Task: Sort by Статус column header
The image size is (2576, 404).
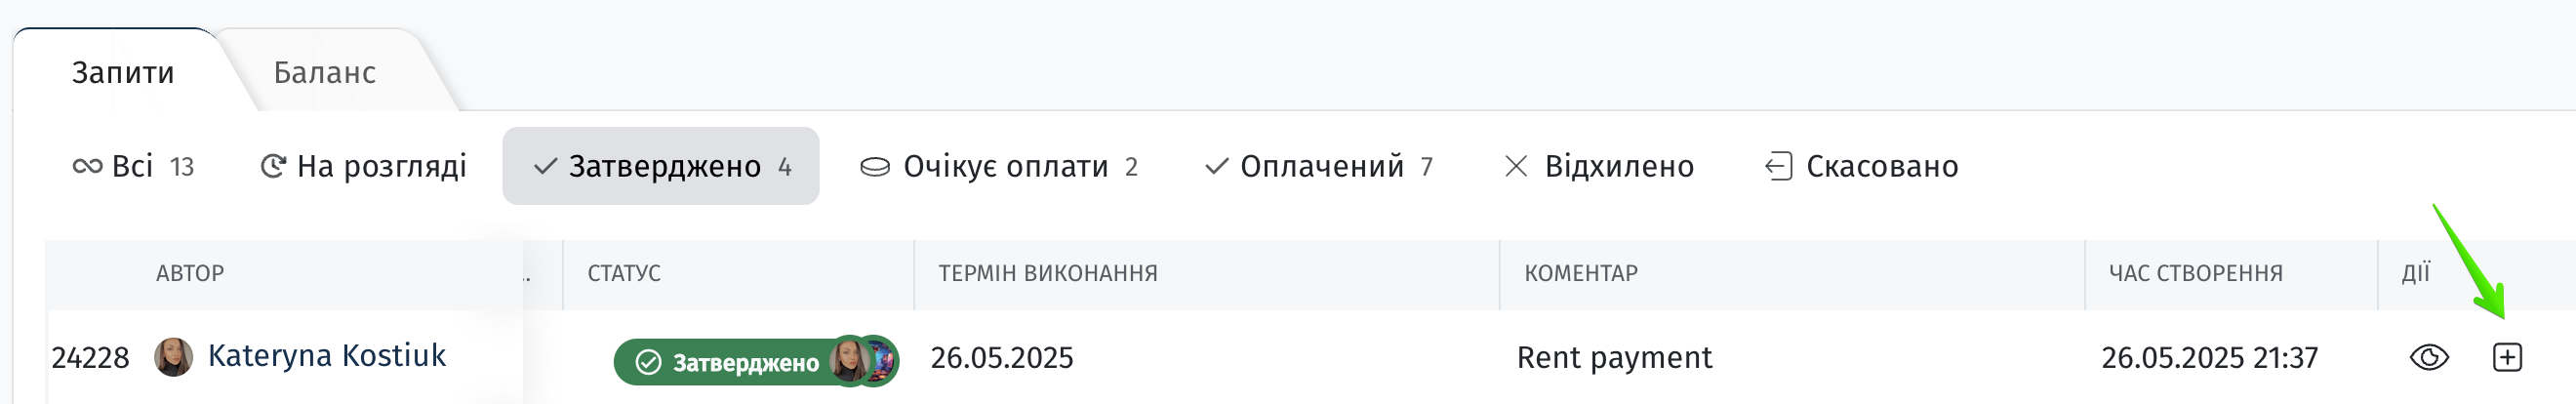Action: tap(624, 273)
